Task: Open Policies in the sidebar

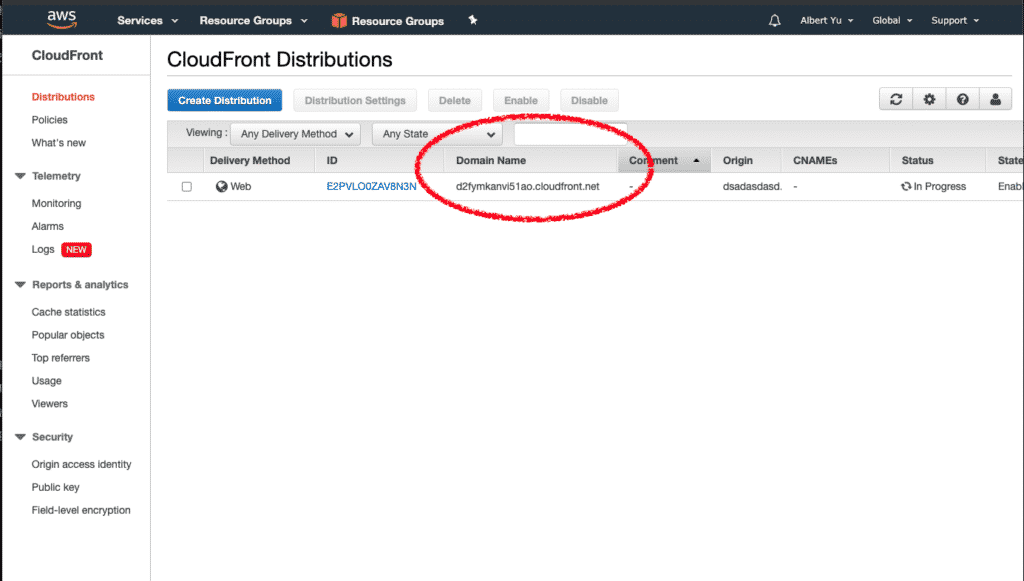Action: click(x=50, y=119)
